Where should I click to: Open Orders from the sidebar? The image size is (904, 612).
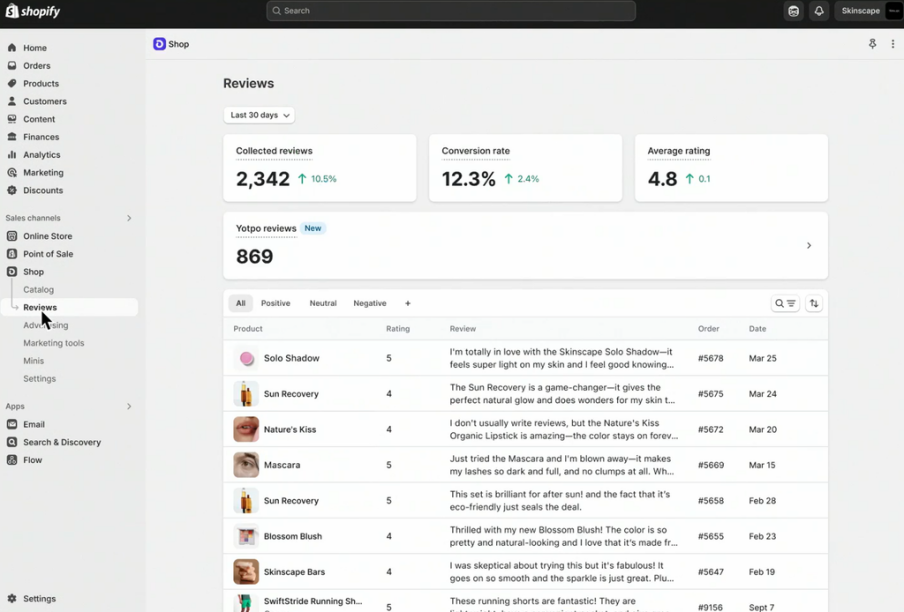(37, 66)
